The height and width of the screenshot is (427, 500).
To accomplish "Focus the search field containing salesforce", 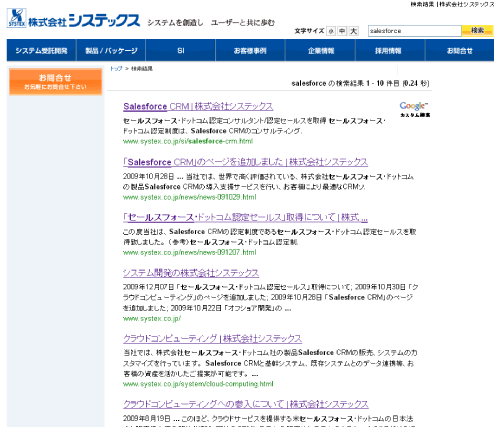I will pyautogui.click(x=415, y=31).
